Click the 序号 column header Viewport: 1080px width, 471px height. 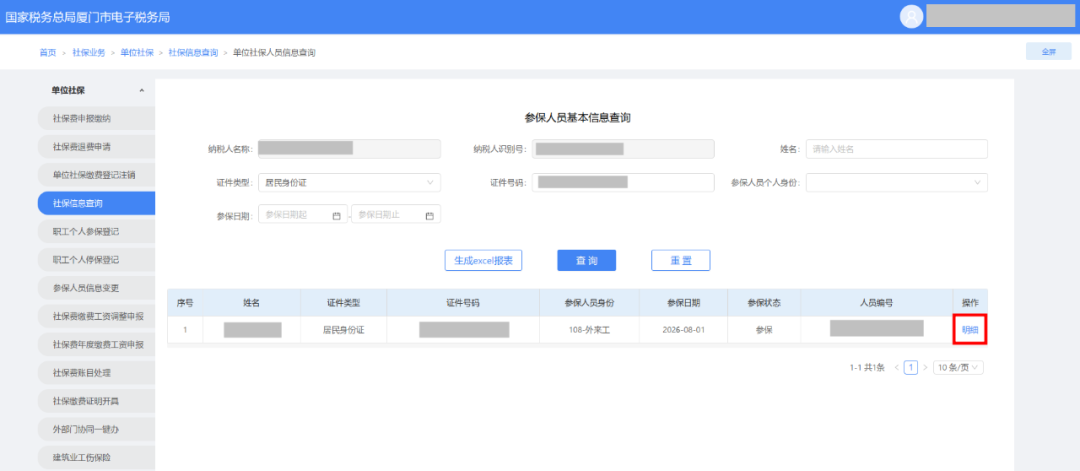(x=185, y=303)
